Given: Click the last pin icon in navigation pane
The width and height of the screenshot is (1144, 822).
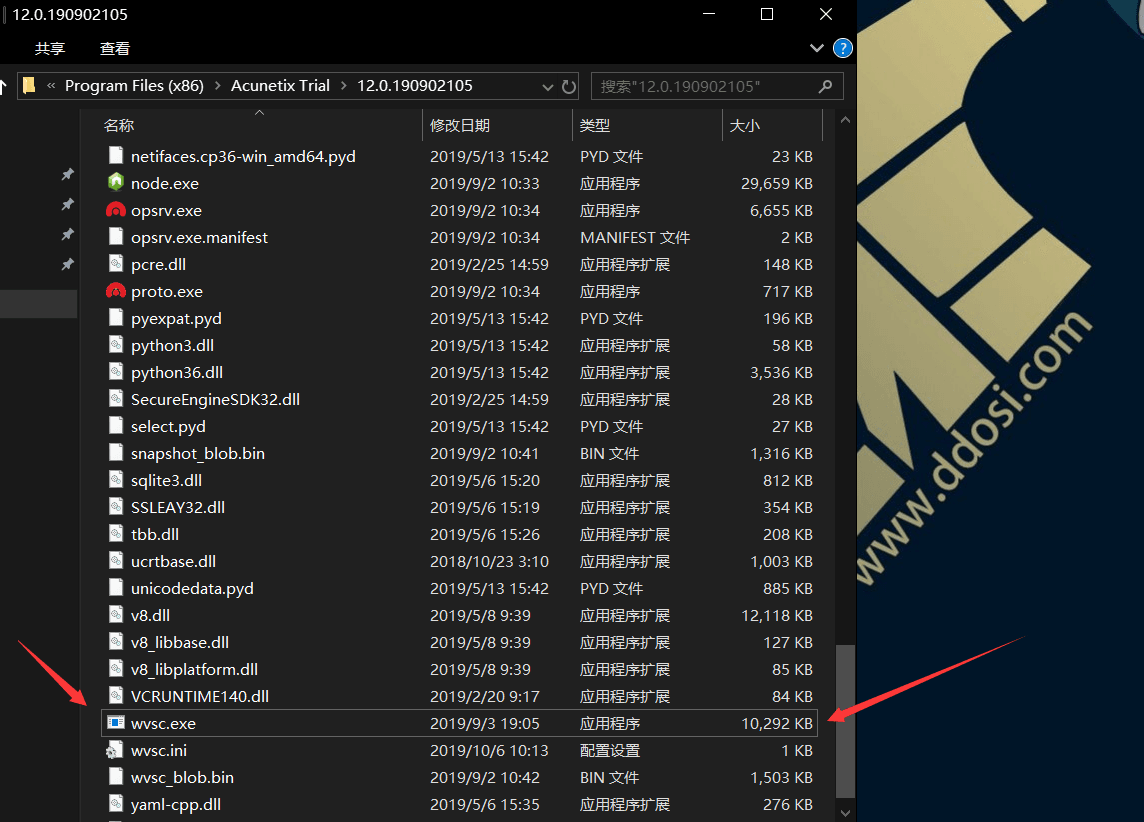Looking at the screenshot, I should pyautogui.click(x=67, y=263).
